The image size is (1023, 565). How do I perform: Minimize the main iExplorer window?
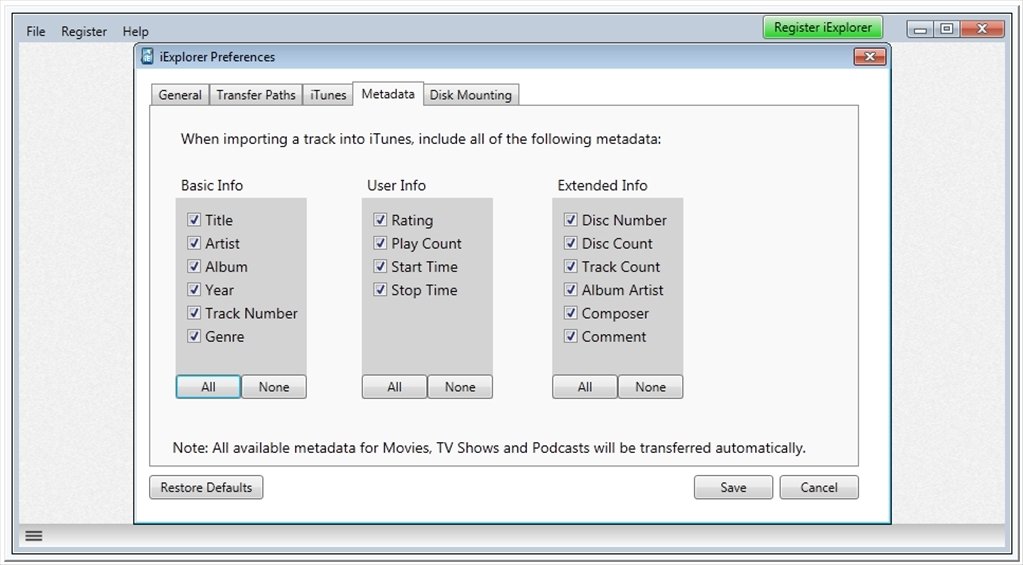click(x=921, y=29)
